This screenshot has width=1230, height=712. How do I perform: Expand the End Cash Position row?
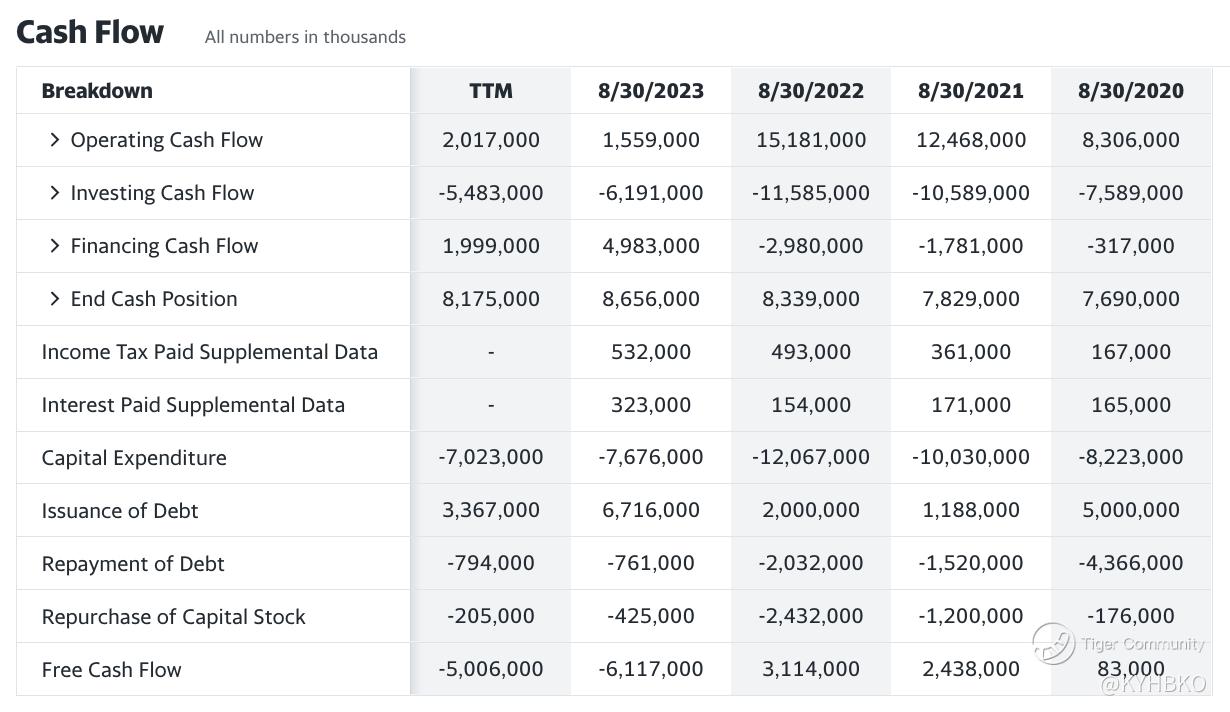click(x=55, y=299)
